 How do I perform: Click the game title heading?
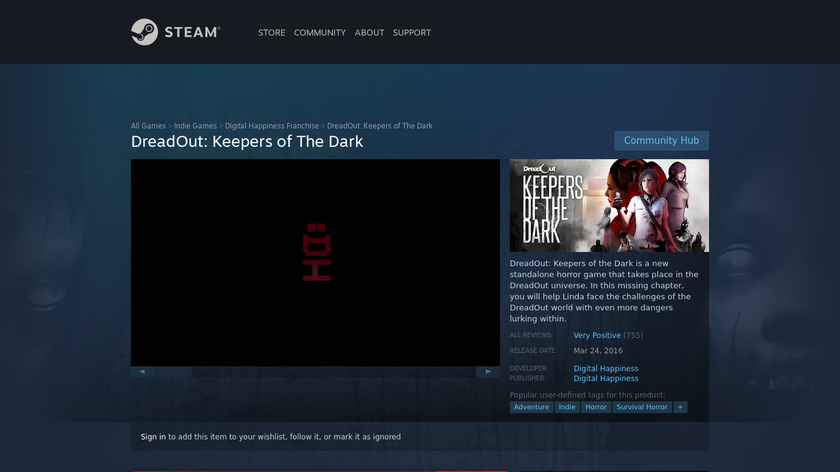(247, 141)
